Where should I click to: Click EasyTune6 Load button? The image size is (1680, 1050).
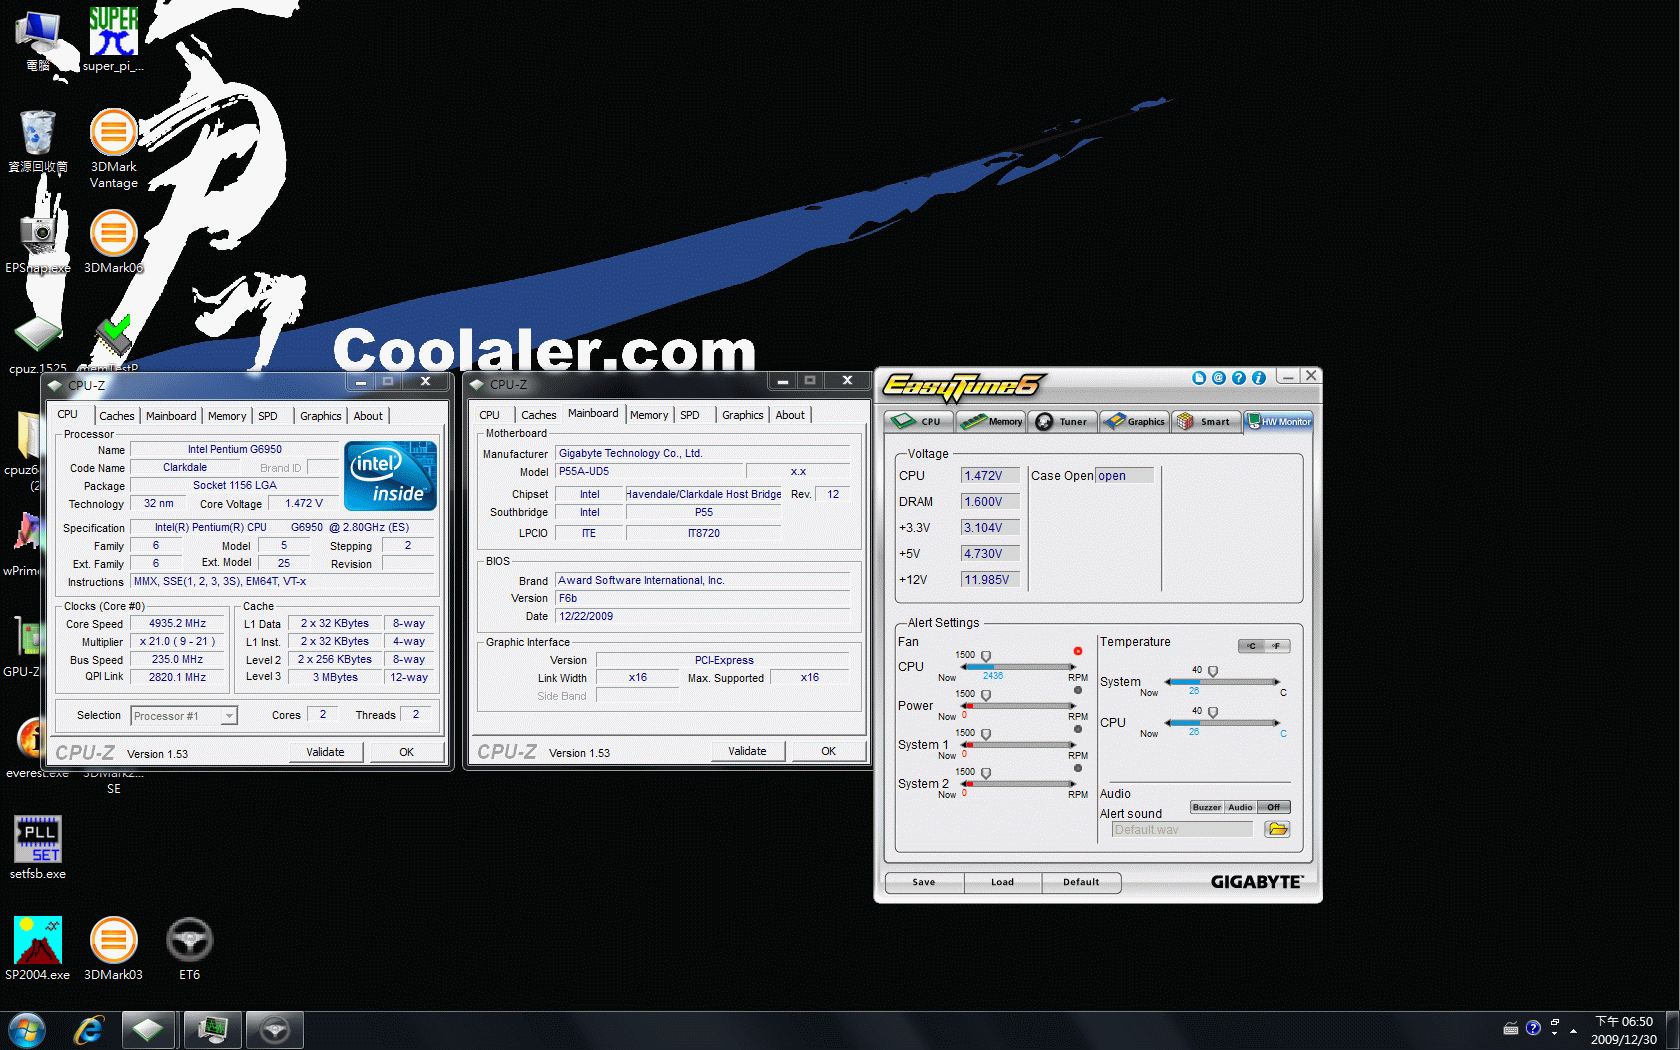(1002, 882)
